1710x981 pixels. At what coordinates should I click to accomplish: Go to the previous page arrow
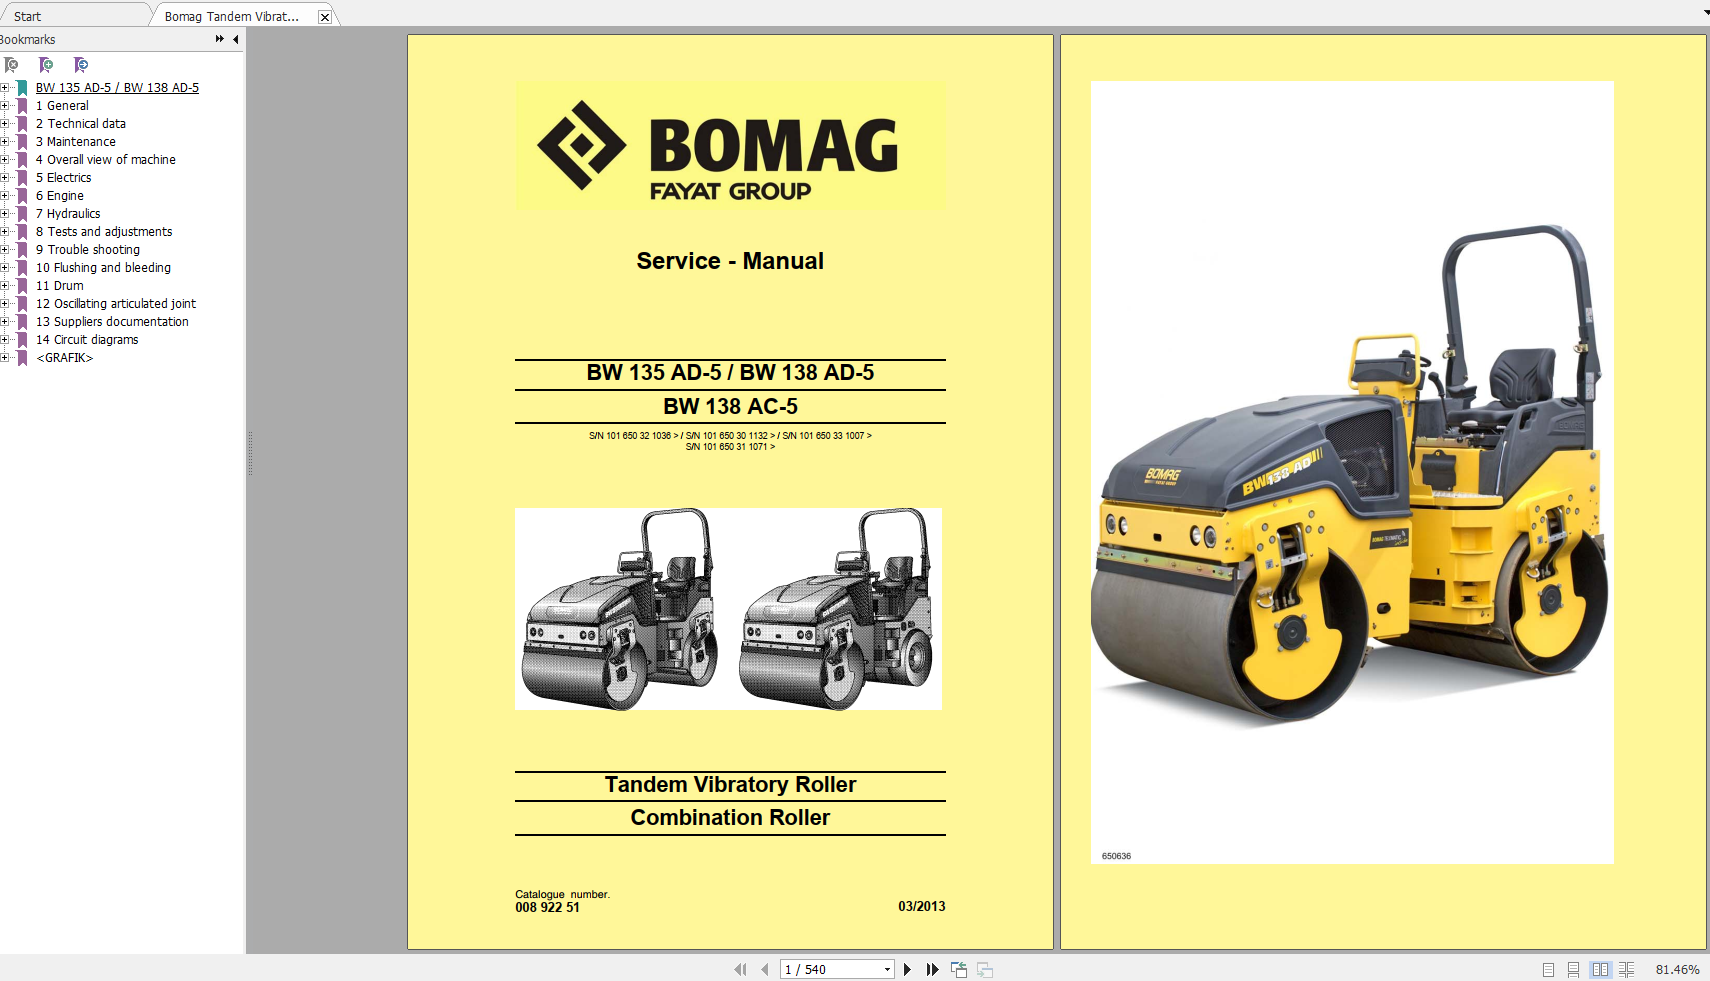(x=765, y=969)
